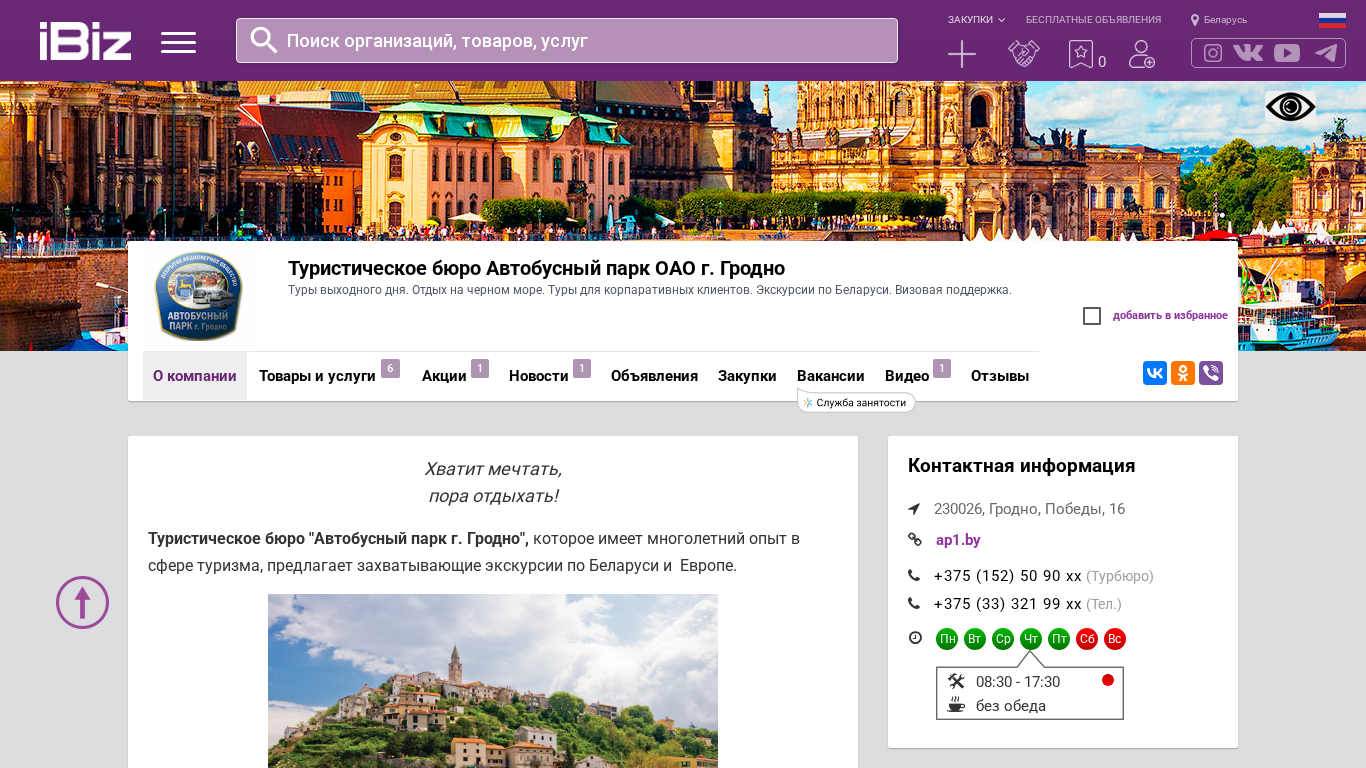Open the Russian flag language selector

tap(1332, 20)
